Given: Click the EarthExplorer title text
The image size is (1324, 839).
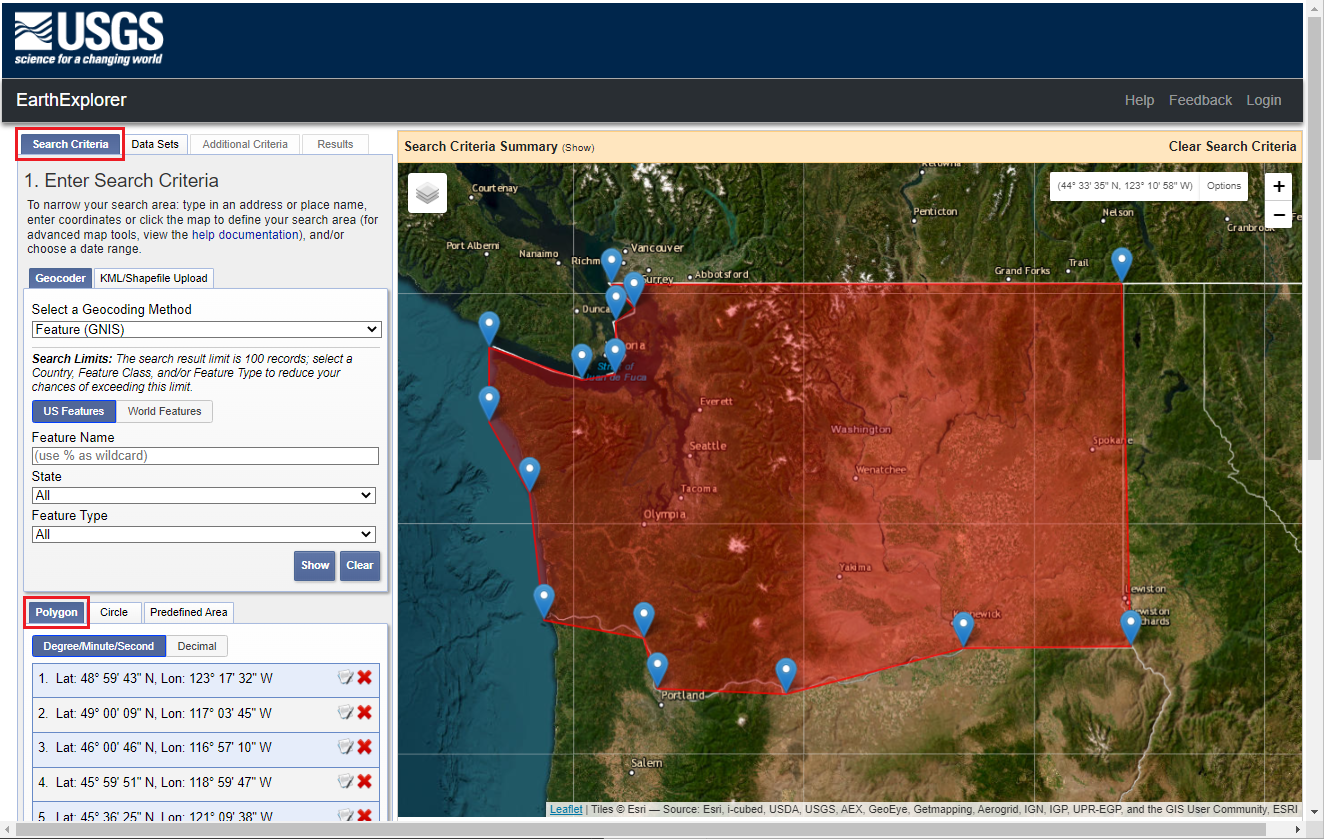Looking at the screenshot, I should [x=71, y=100].
